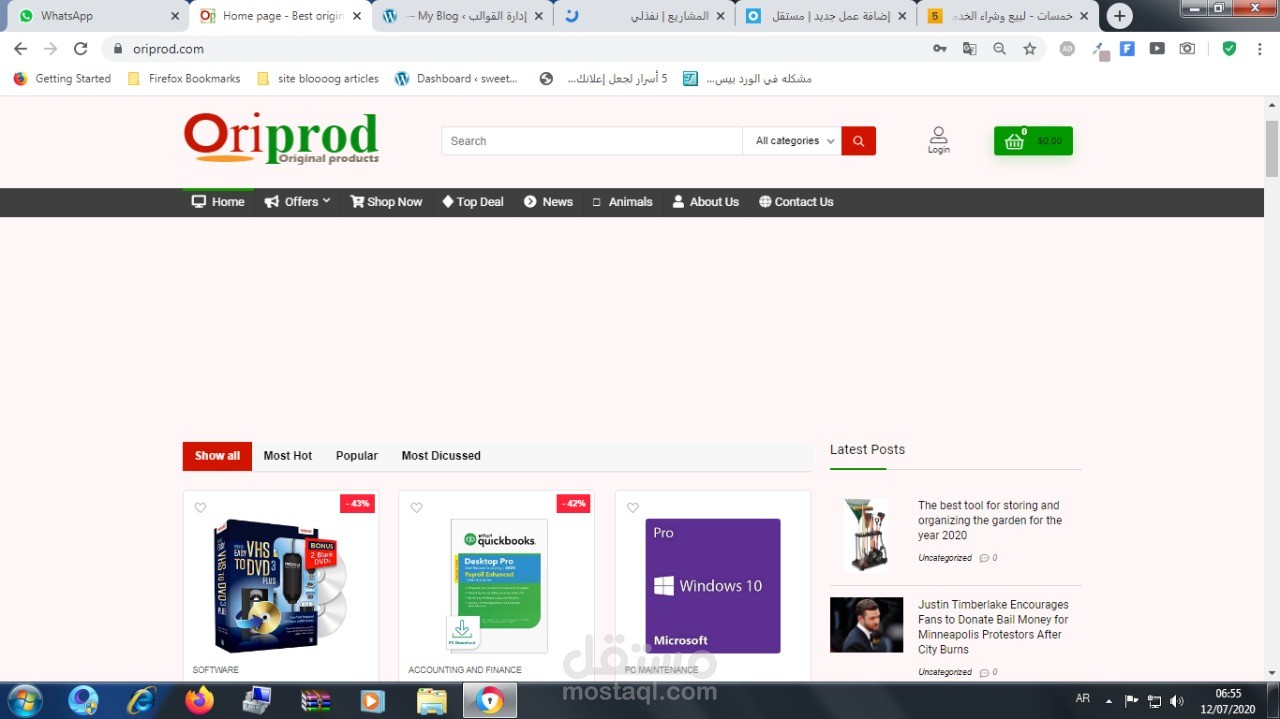Reload the oriprod.com page

tap(81, 48)
